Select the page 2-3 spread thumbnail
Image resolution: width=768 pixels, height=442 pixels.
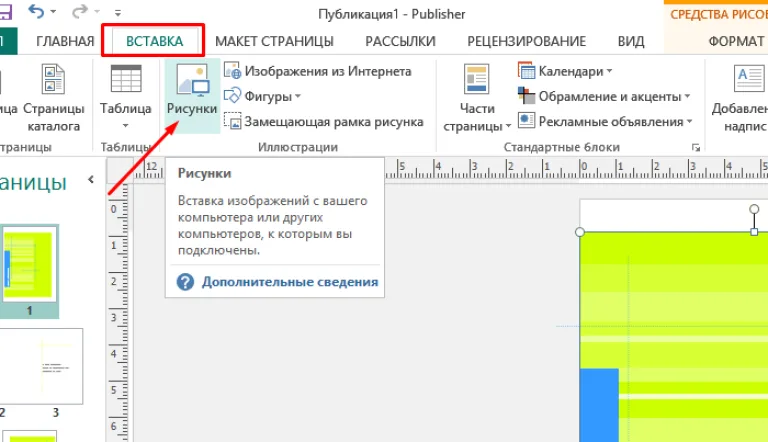[x=41, y=366]
